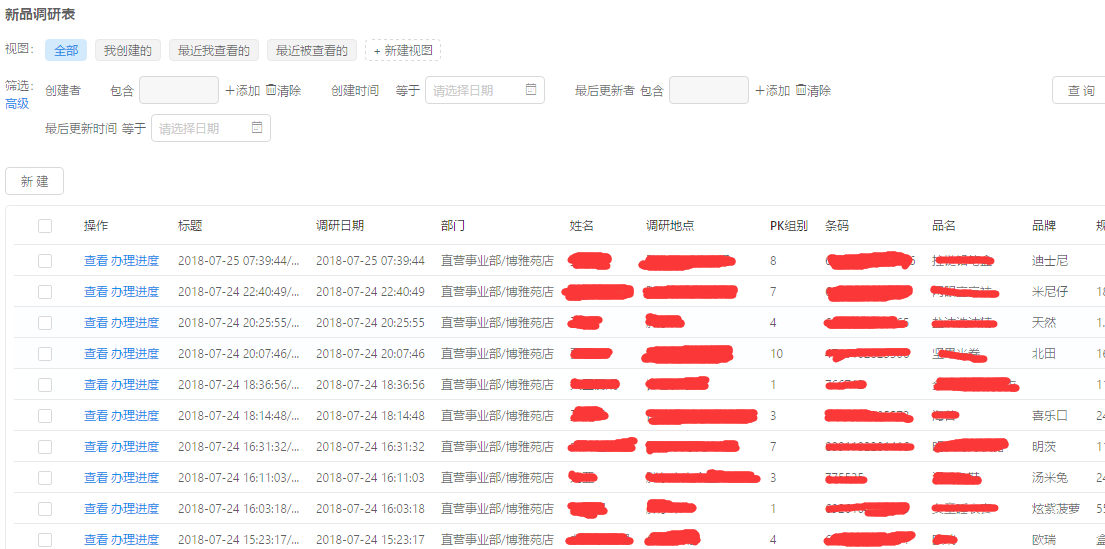Click brand cell 喜乐口
This screenshot has width=1105, height=549.
pos(1050,416)
